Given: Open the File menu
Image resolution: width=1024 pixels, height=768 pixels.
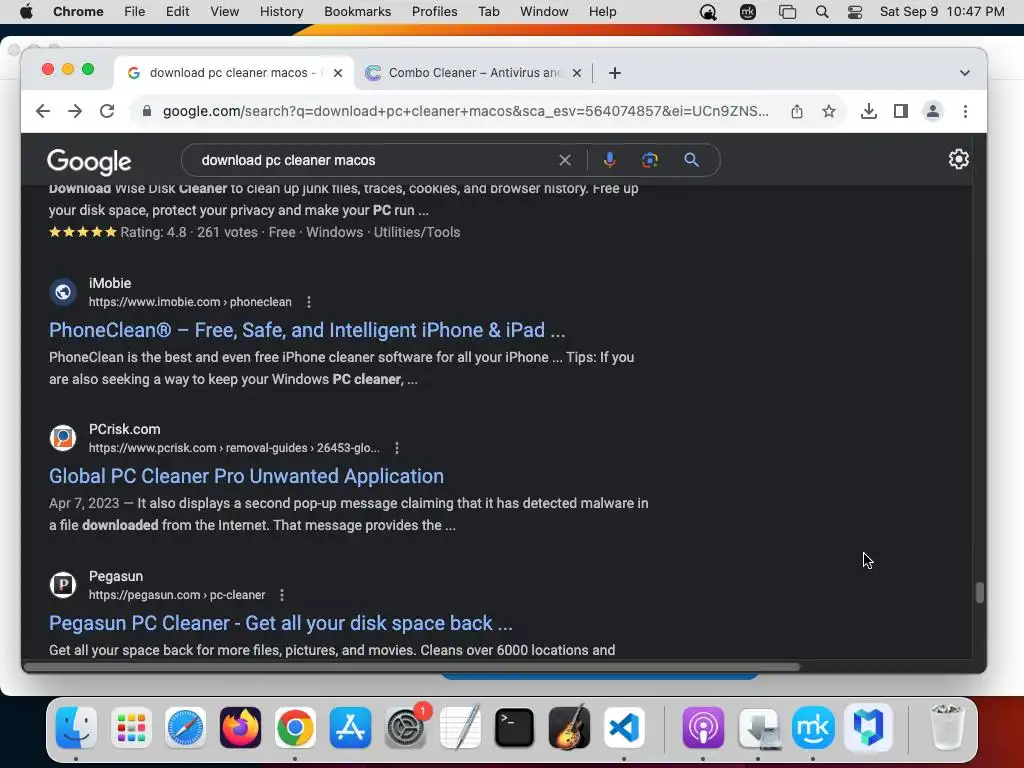Looking at the screenshot, I should point(135,12).
